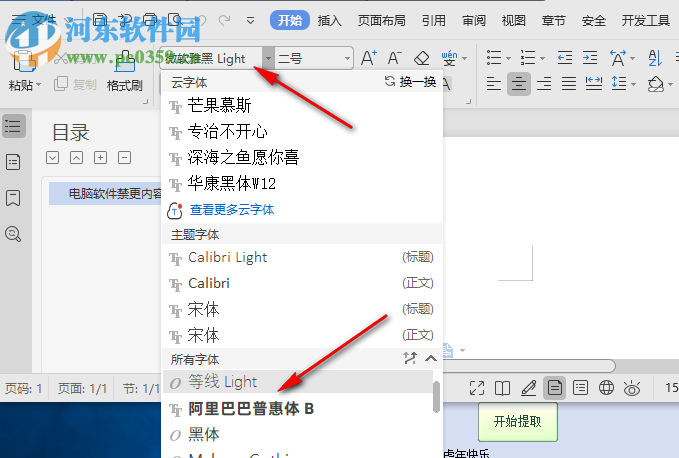The width and height of the screenshot is (679, 458).
Task: Toggle eye protection mode icon
Action: [x=632, y=388]
